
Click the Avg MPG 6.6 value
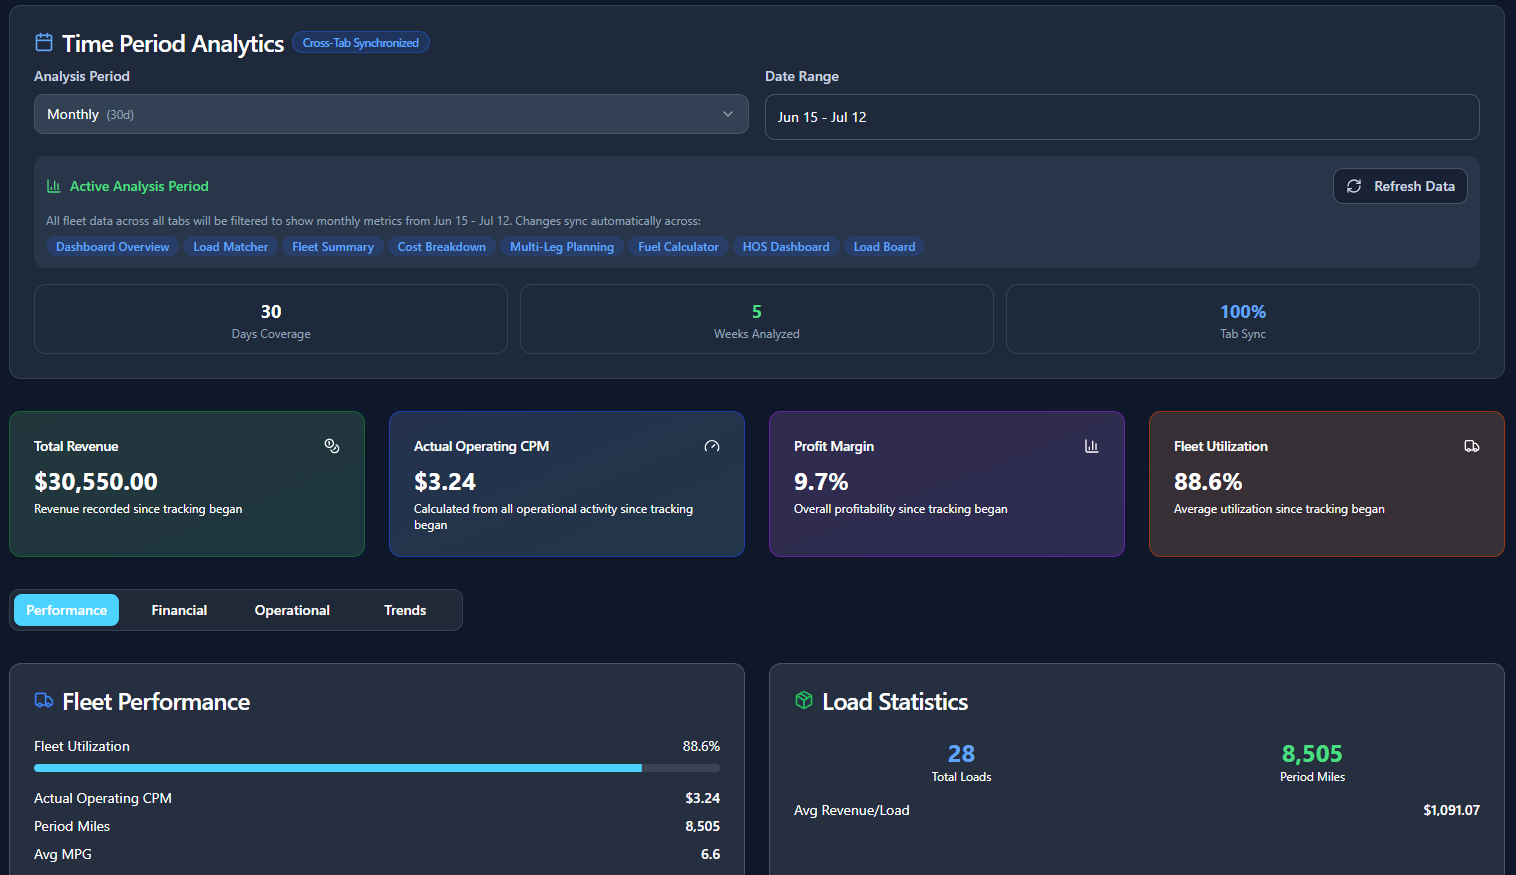tap(710, 854)
